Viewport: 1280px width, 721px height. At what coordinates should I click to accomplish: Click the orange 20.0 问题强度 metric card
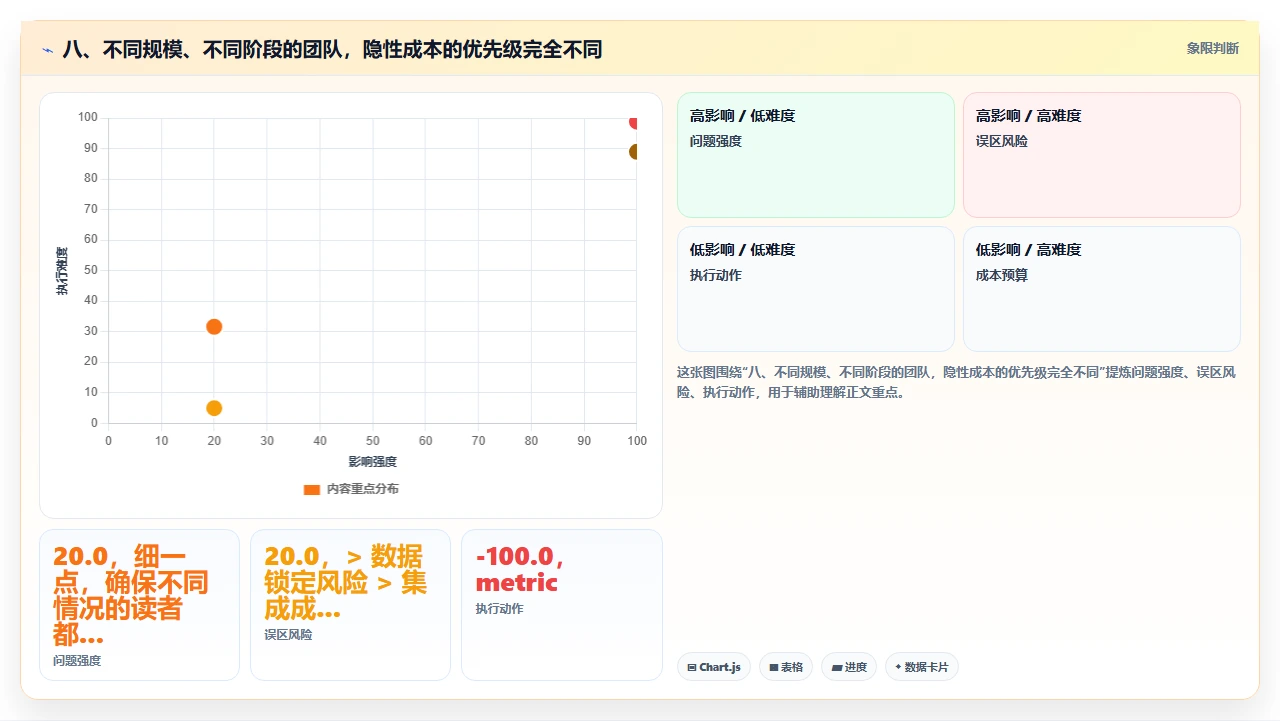[139, 605]
